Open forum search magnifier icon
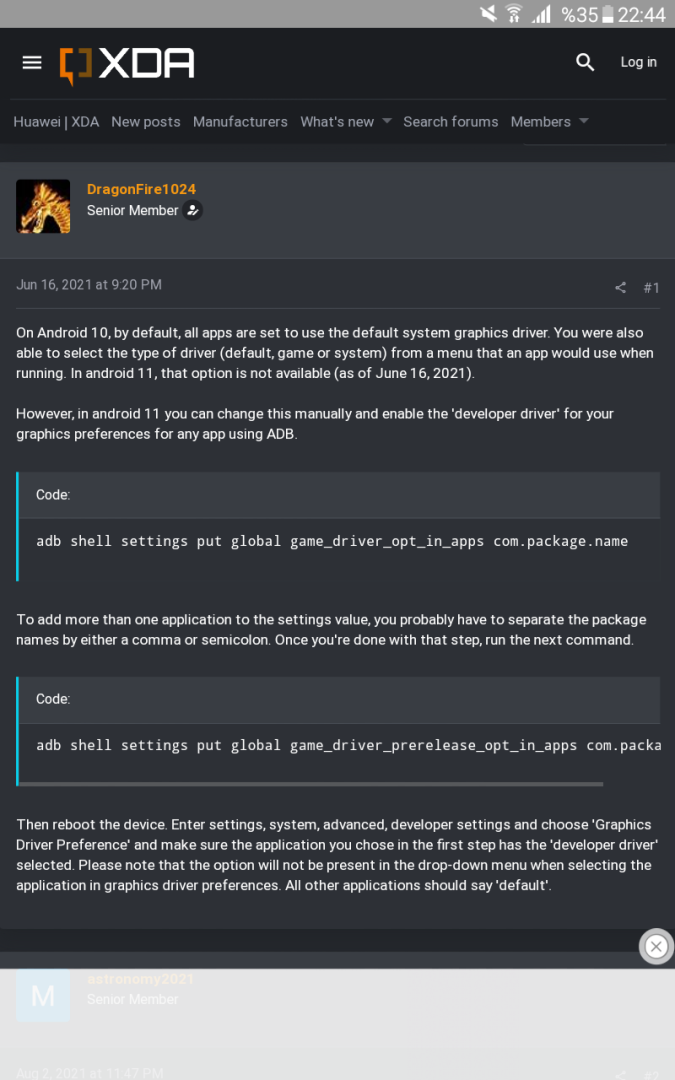This screenshot has height=1080, width=675. click(585, 62)
